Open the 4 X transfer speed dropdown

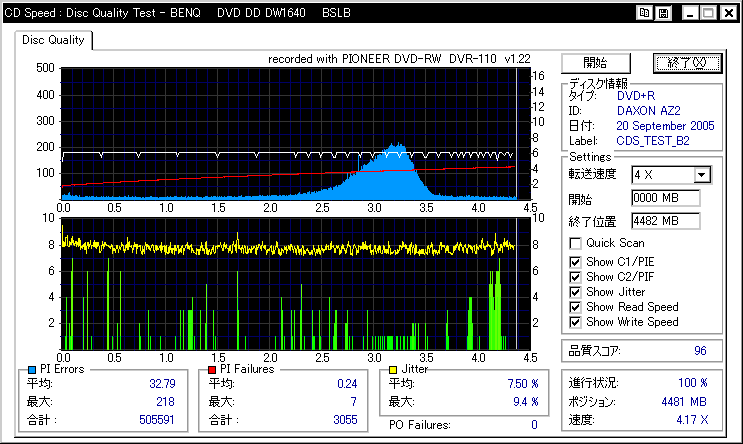point(702,175)
